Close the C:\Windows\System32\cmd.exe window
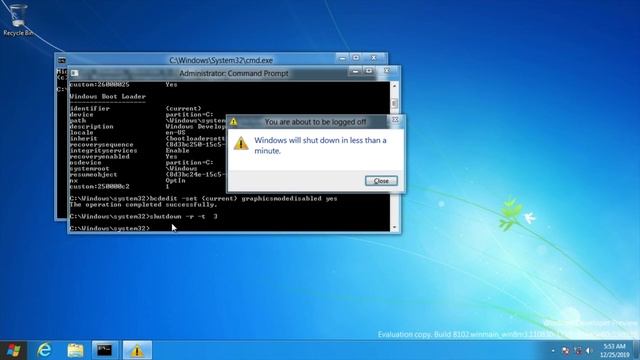This screenshot has height=360, width=640. click(373, 58)
